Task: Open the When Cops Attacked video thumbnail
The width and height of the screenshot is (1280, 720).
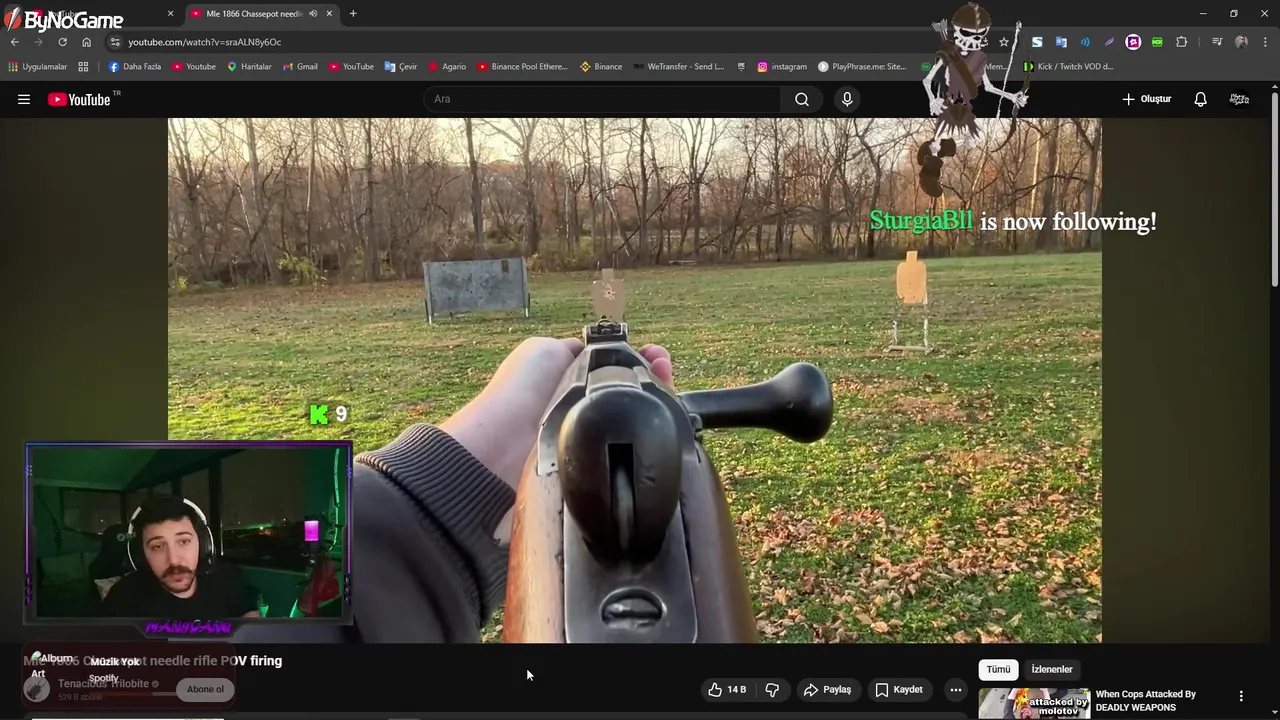Action: coord(1034,704)
